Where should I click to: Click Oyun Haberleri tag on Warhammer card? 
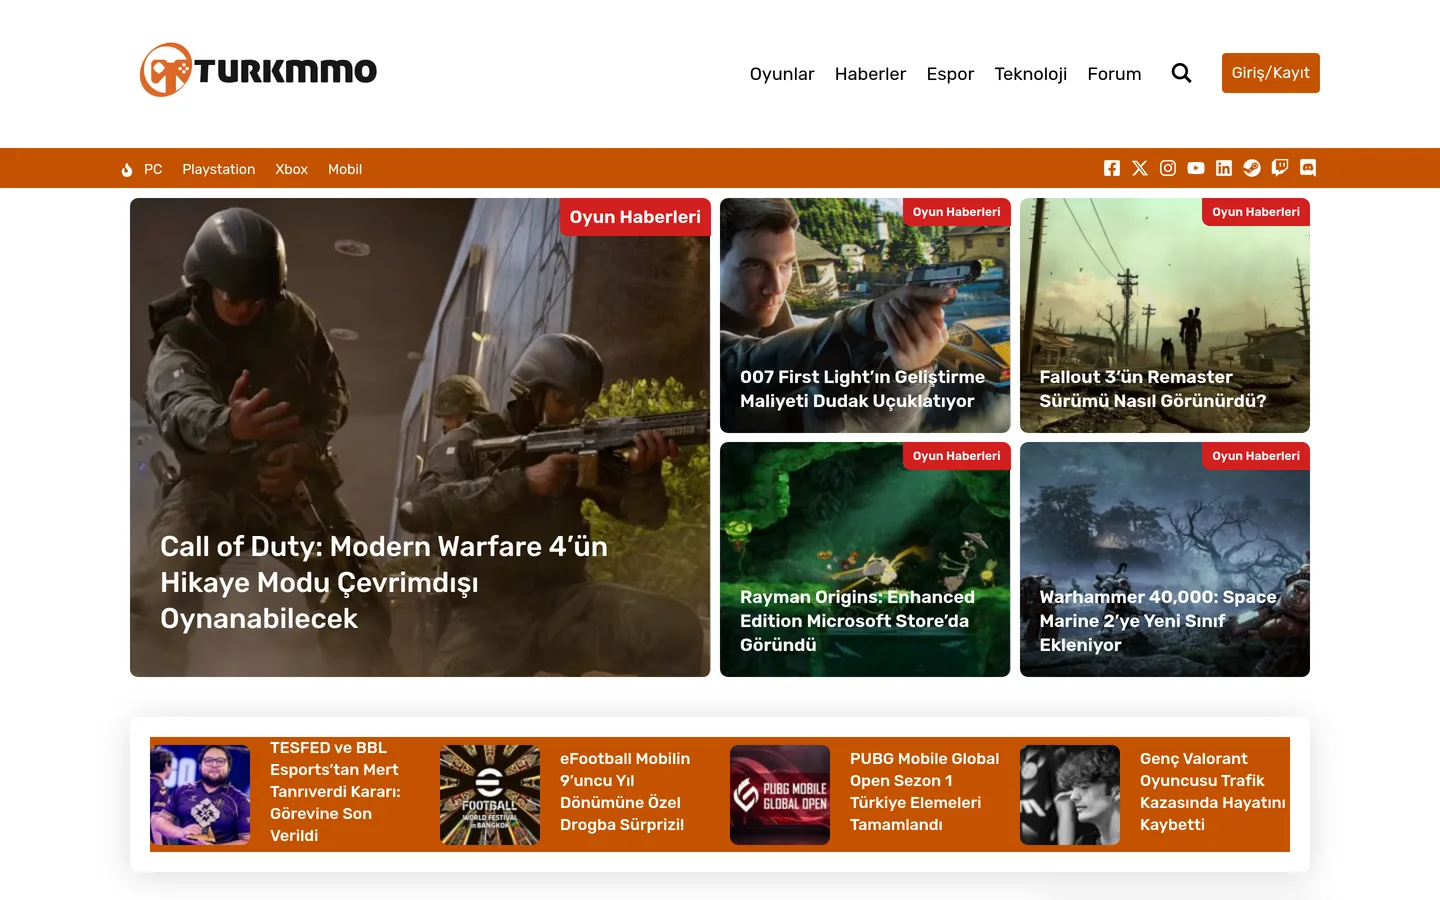[1256, 456]
